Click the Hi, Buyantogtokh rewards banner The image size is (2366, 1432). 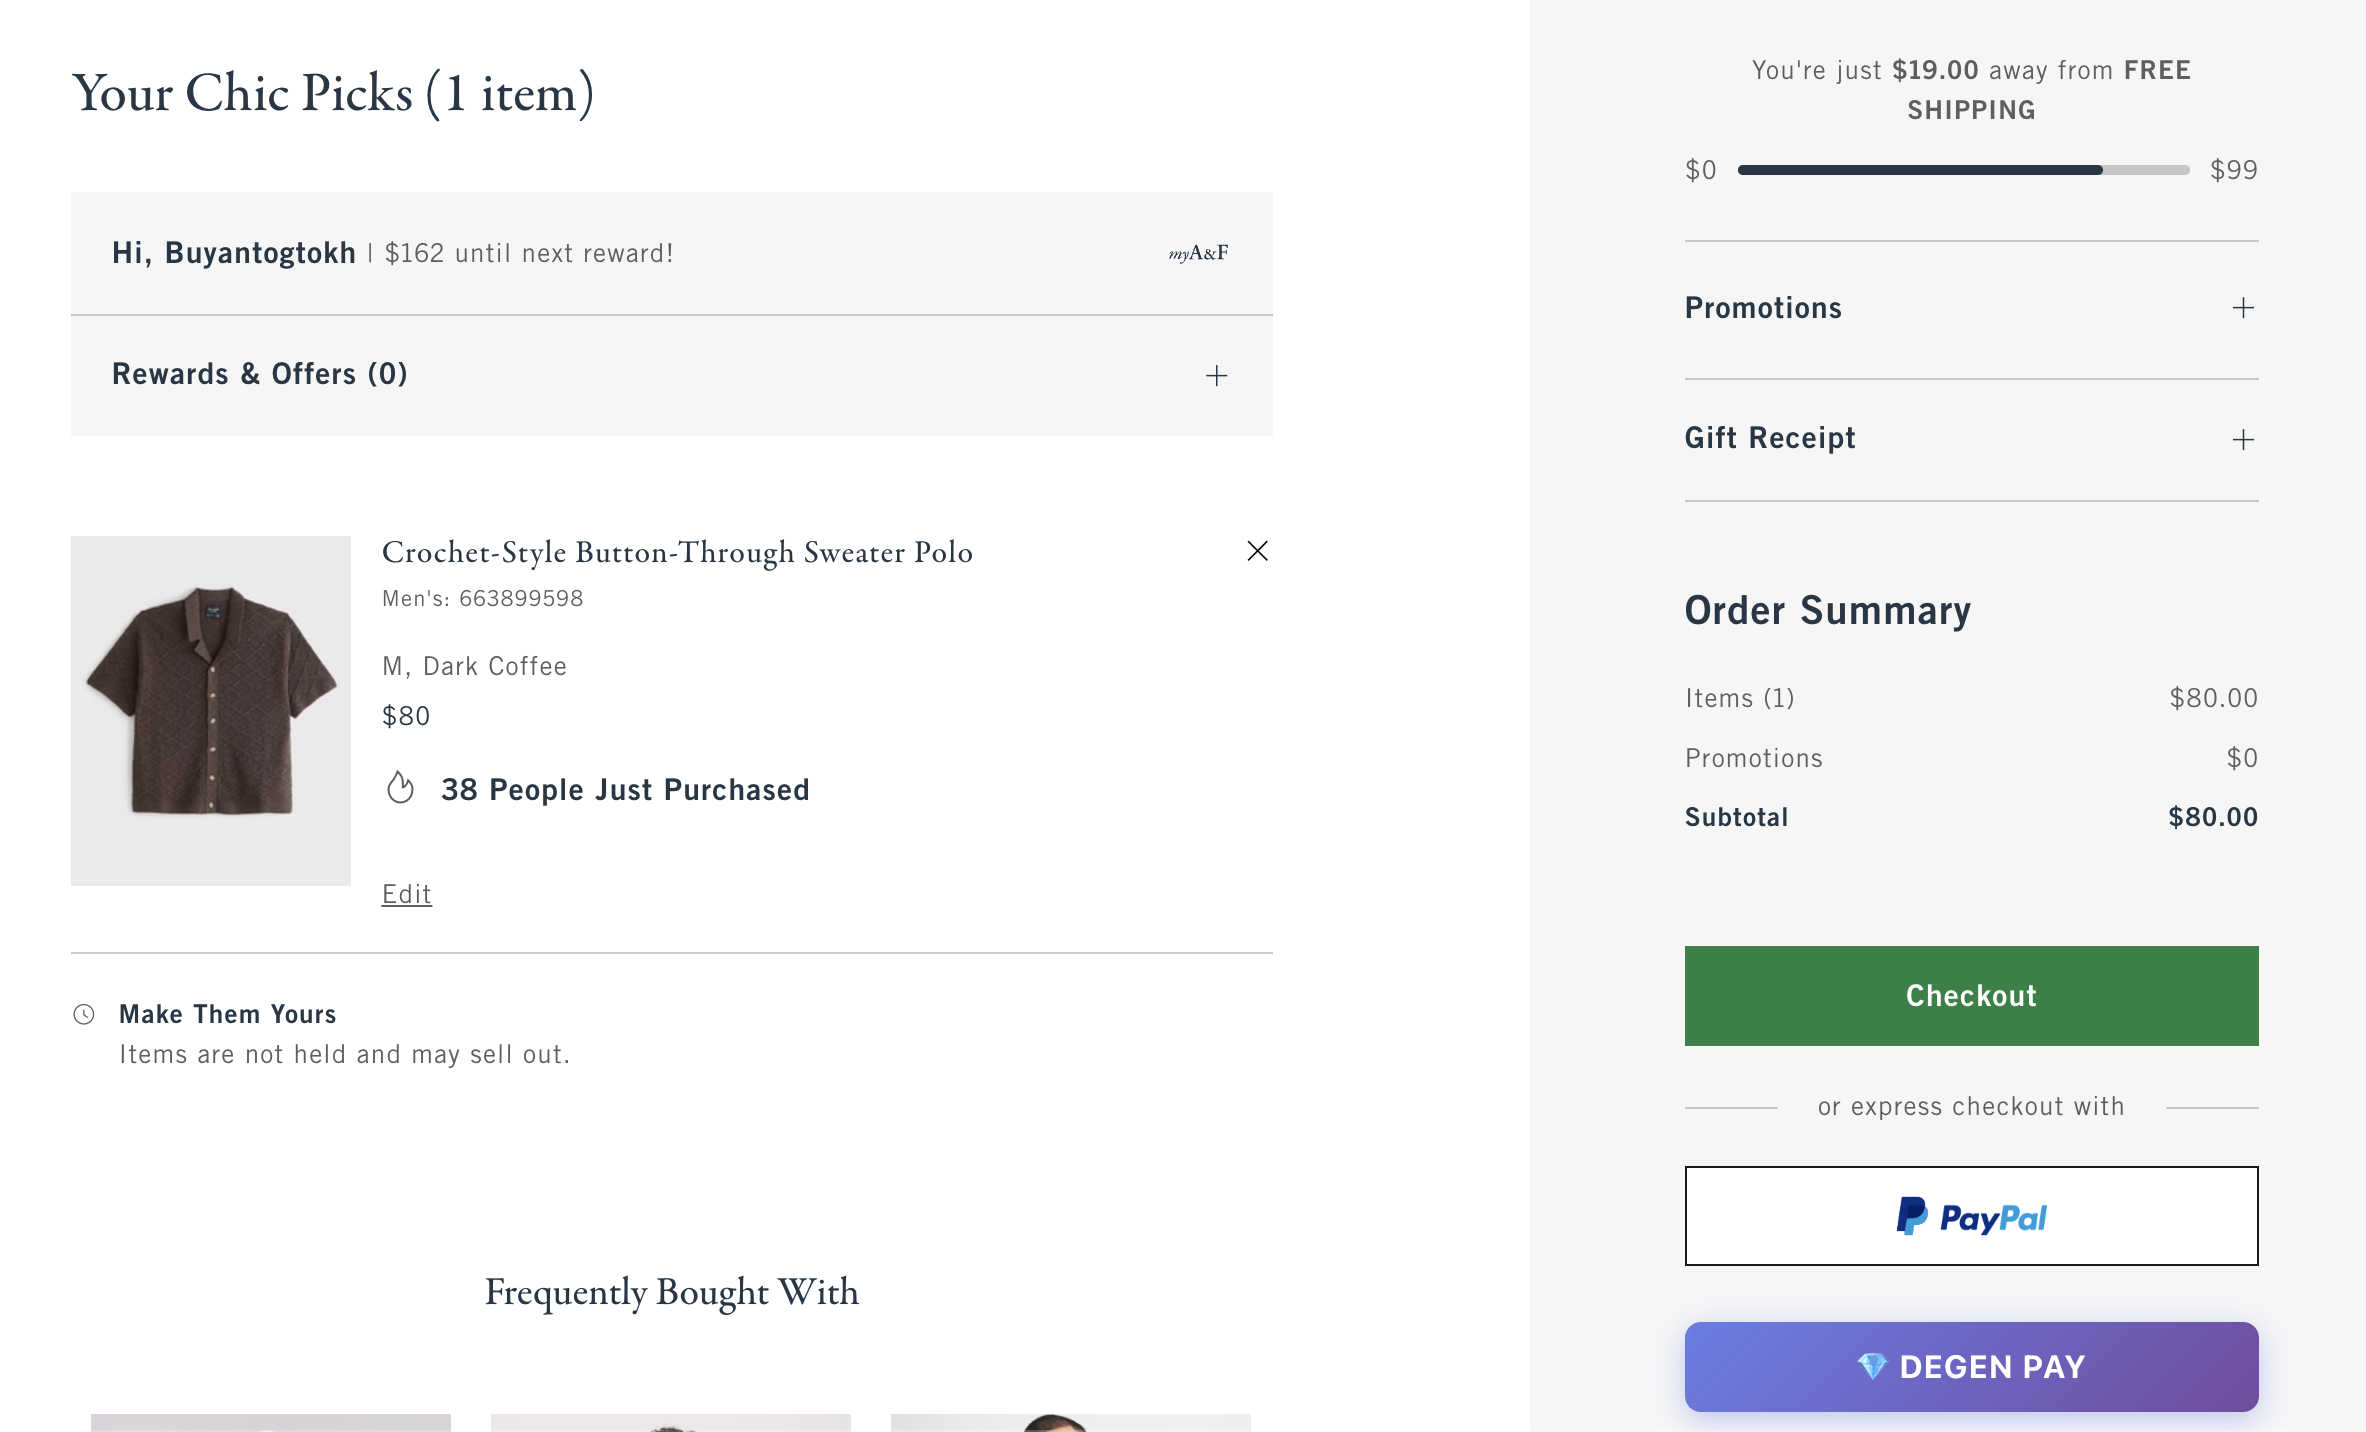click(x=392, y=253)
